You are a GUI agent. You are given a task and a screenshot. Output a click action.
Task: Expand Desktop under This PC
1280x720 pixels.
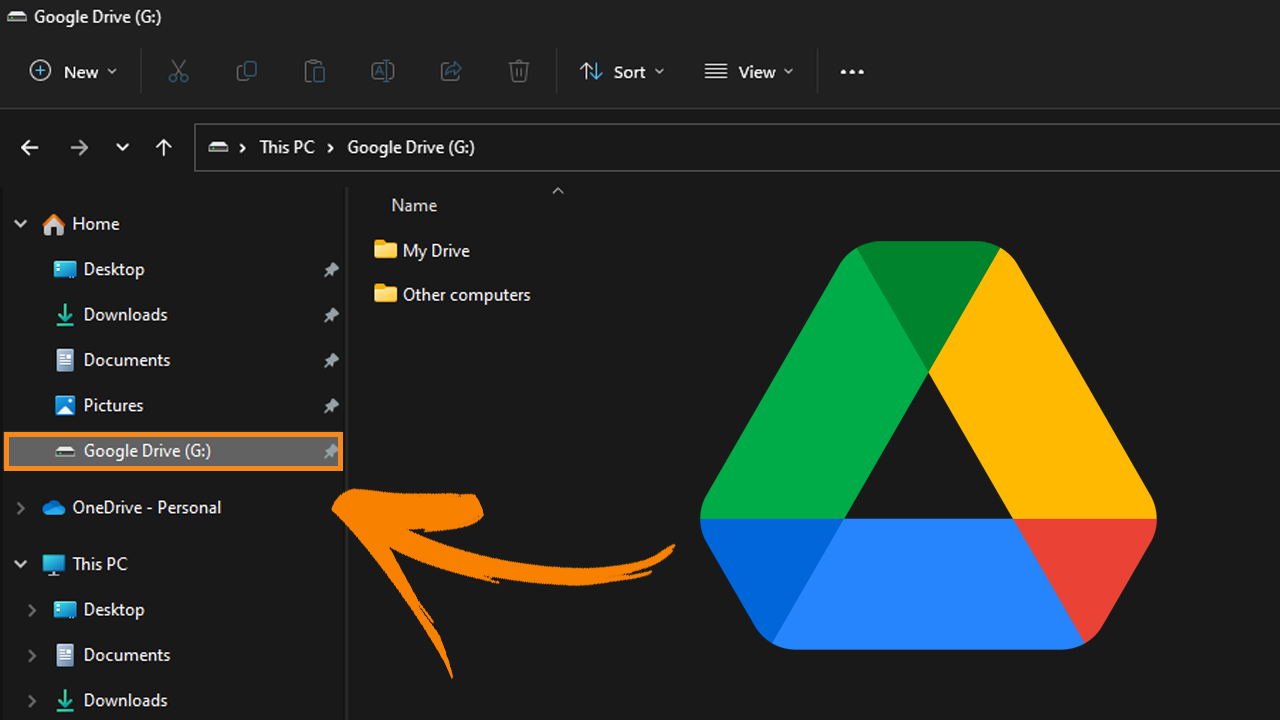pos(32,610)
